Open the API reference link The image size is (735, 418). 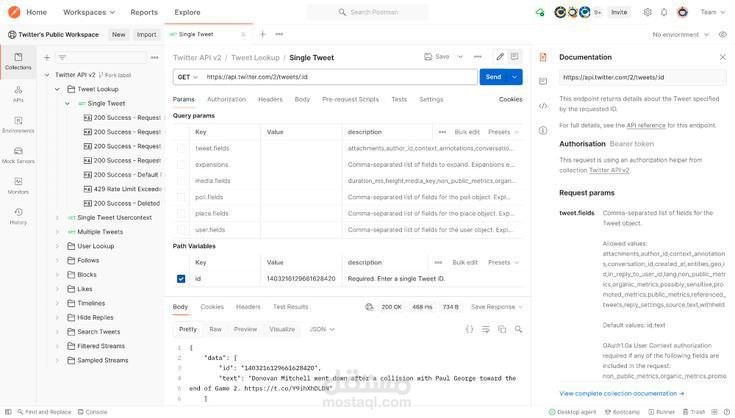pos(645,126)
